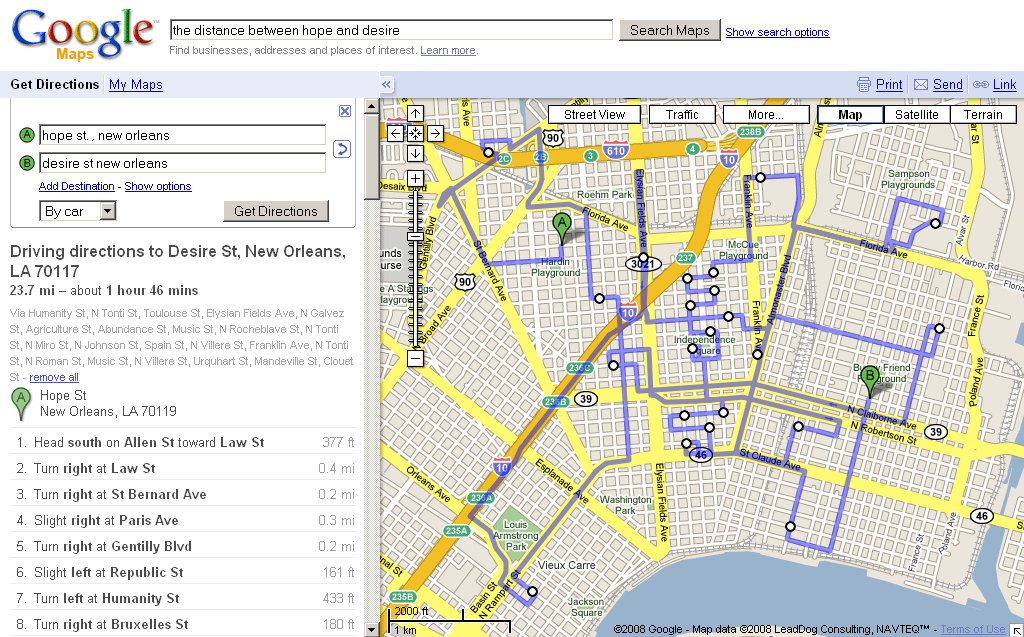Focus the main search input field
Screen dimensions: 1024x637
click(x=391, y=30)
